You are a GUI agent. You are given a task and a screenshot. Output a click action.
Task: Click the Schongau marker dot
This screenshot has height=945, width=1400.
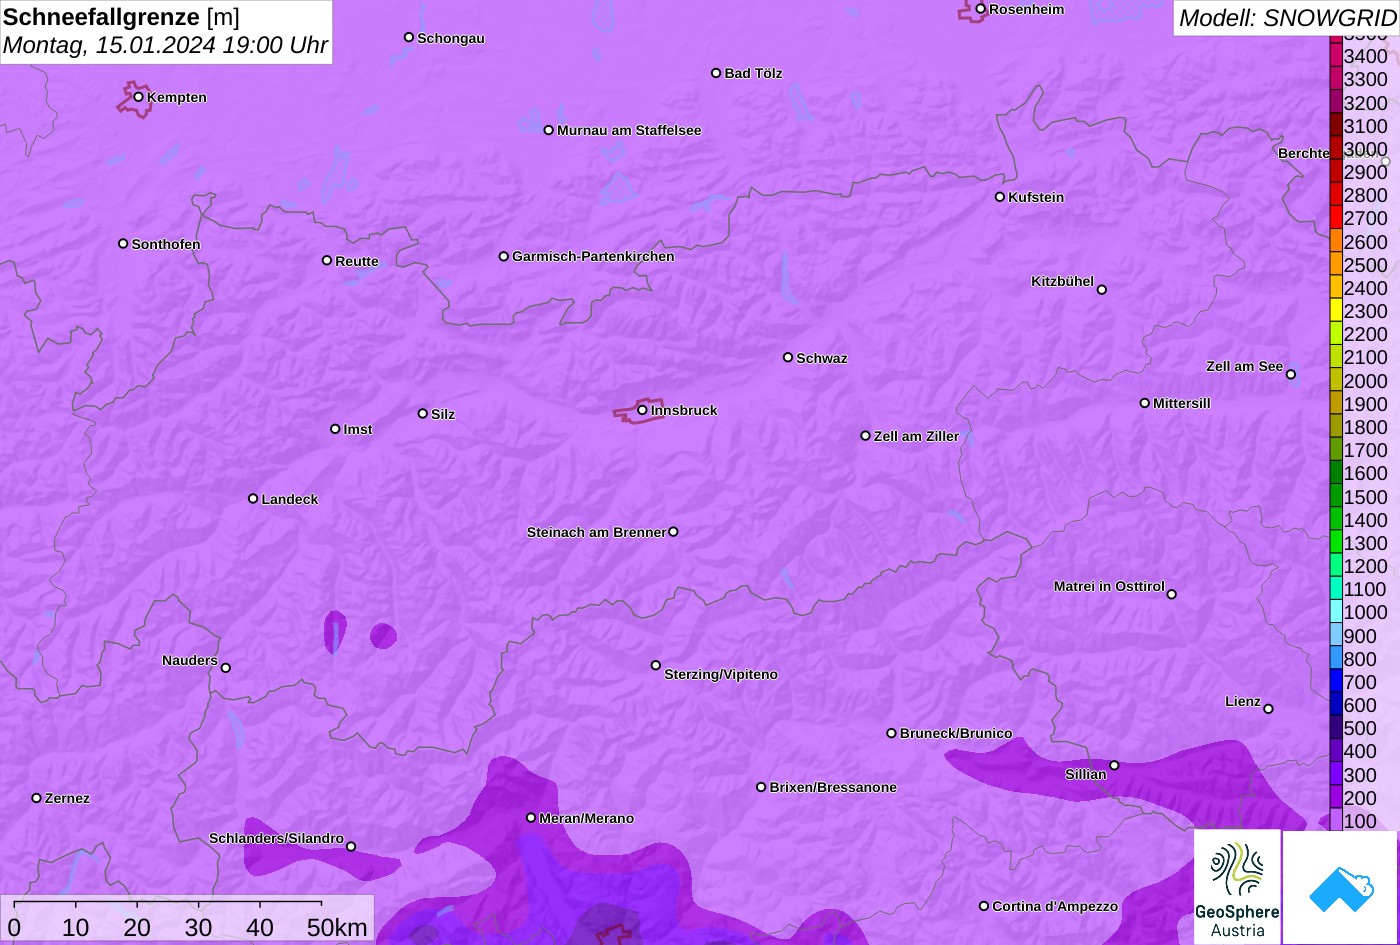[409, 37]
